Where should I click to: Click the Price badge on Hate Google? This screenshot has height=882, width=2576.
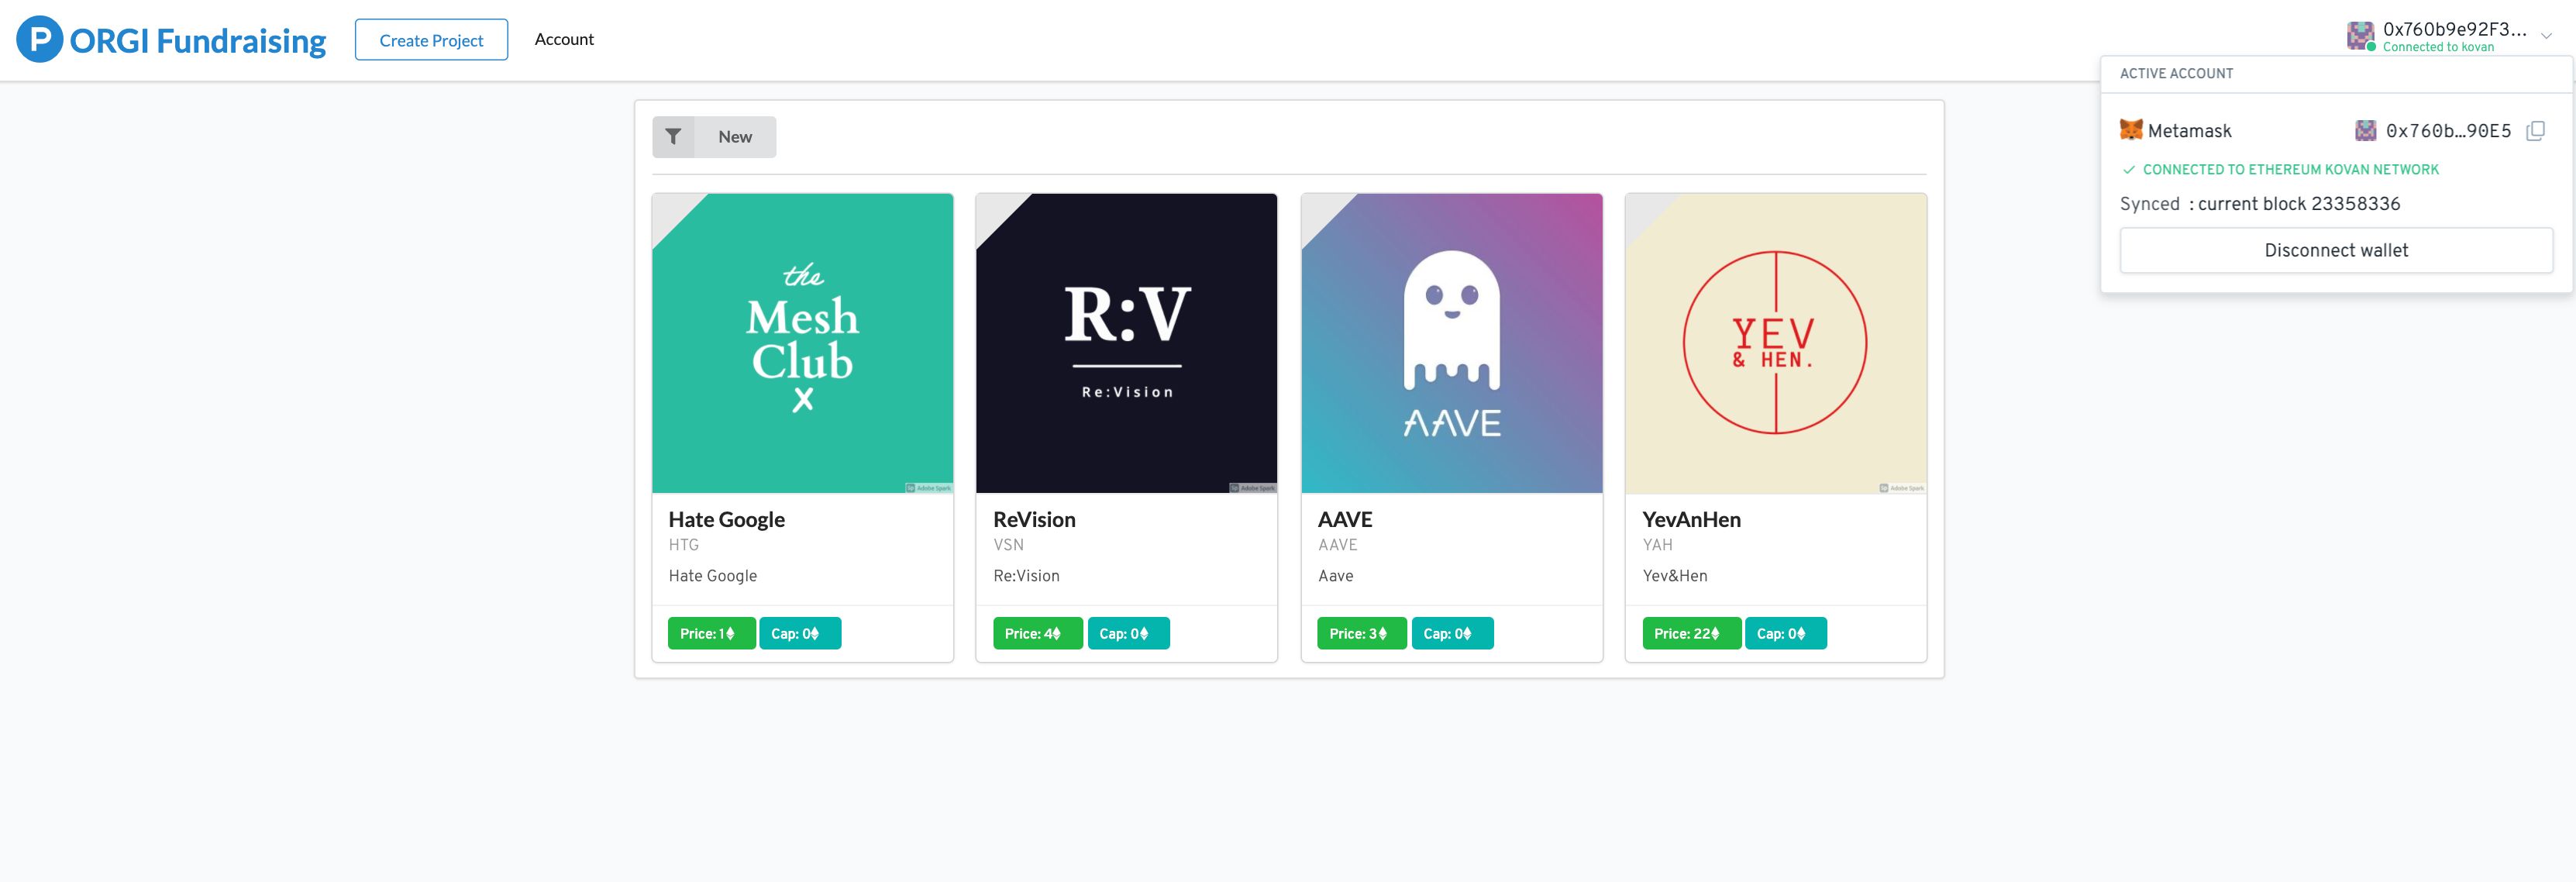[708, 632]
